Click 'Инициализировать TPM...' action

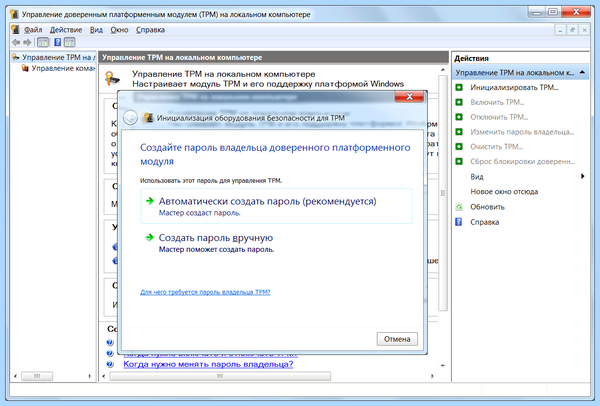pyautogui.click(x=514, y=88)
